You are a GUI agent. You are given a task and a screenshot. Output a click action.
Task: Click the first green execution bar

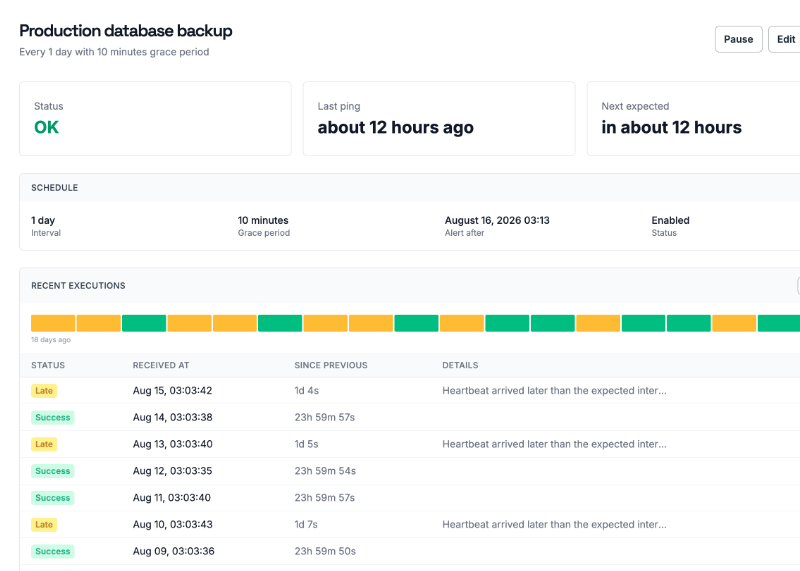pos(144,323)
